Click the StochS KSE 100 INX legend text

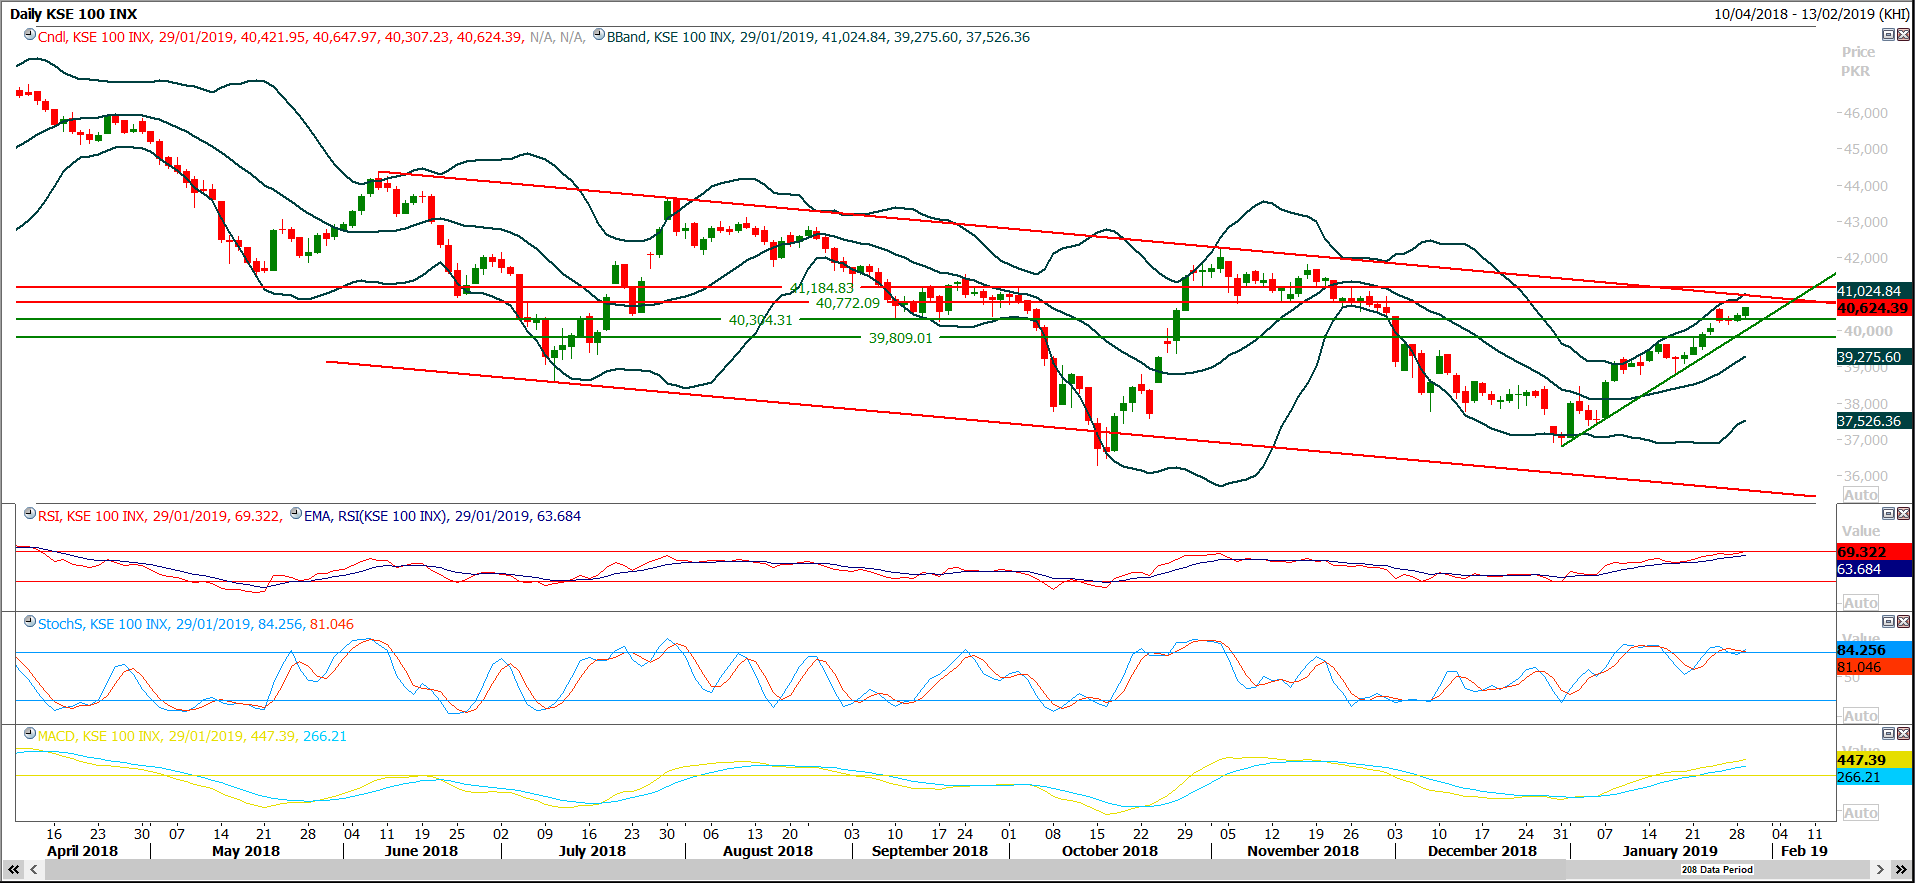196,624
